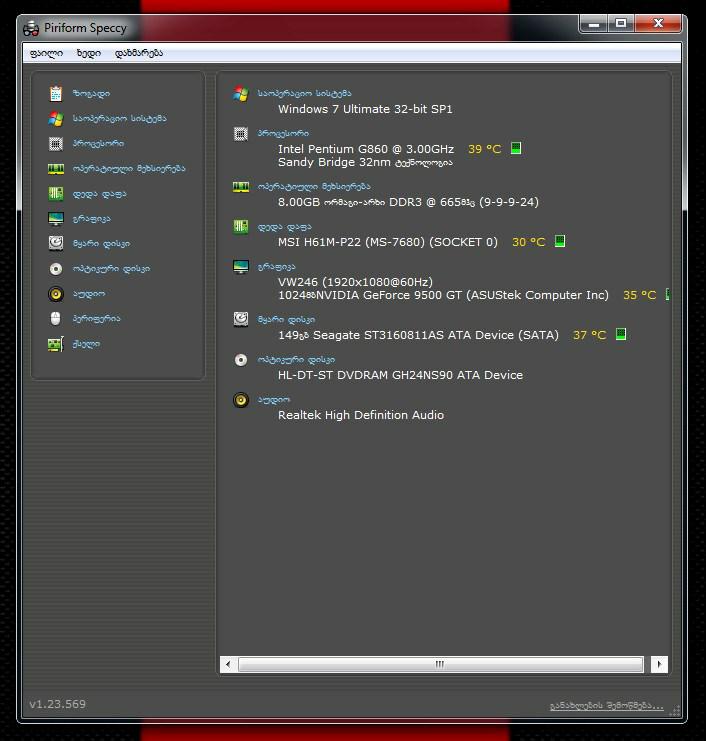This screenshot has height=741, width=706.
Task: Click the 'VW246 (1920x1080@60Hz)' text
Action: 355,282
